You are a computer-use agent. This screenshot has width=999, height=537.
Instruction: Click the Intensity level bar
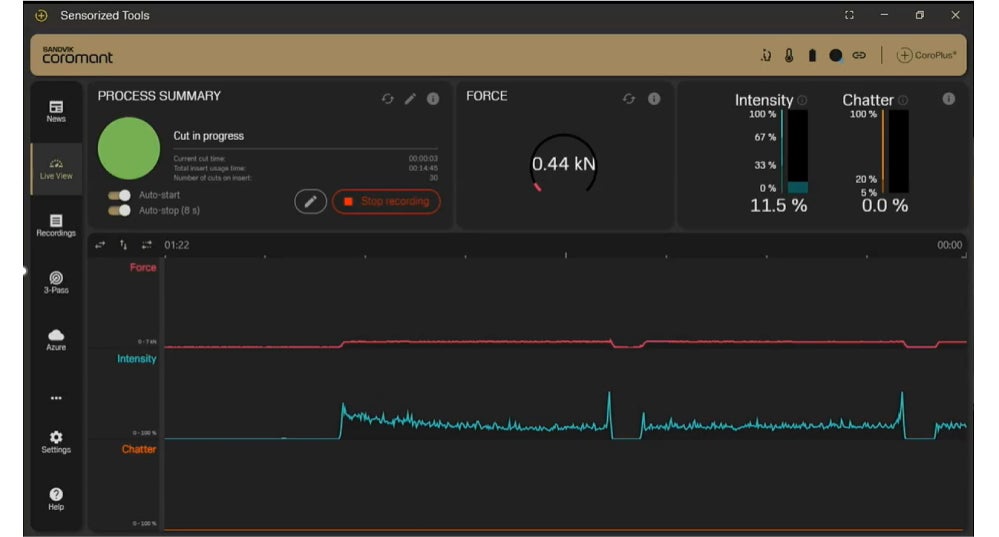[x=797, y=152]
